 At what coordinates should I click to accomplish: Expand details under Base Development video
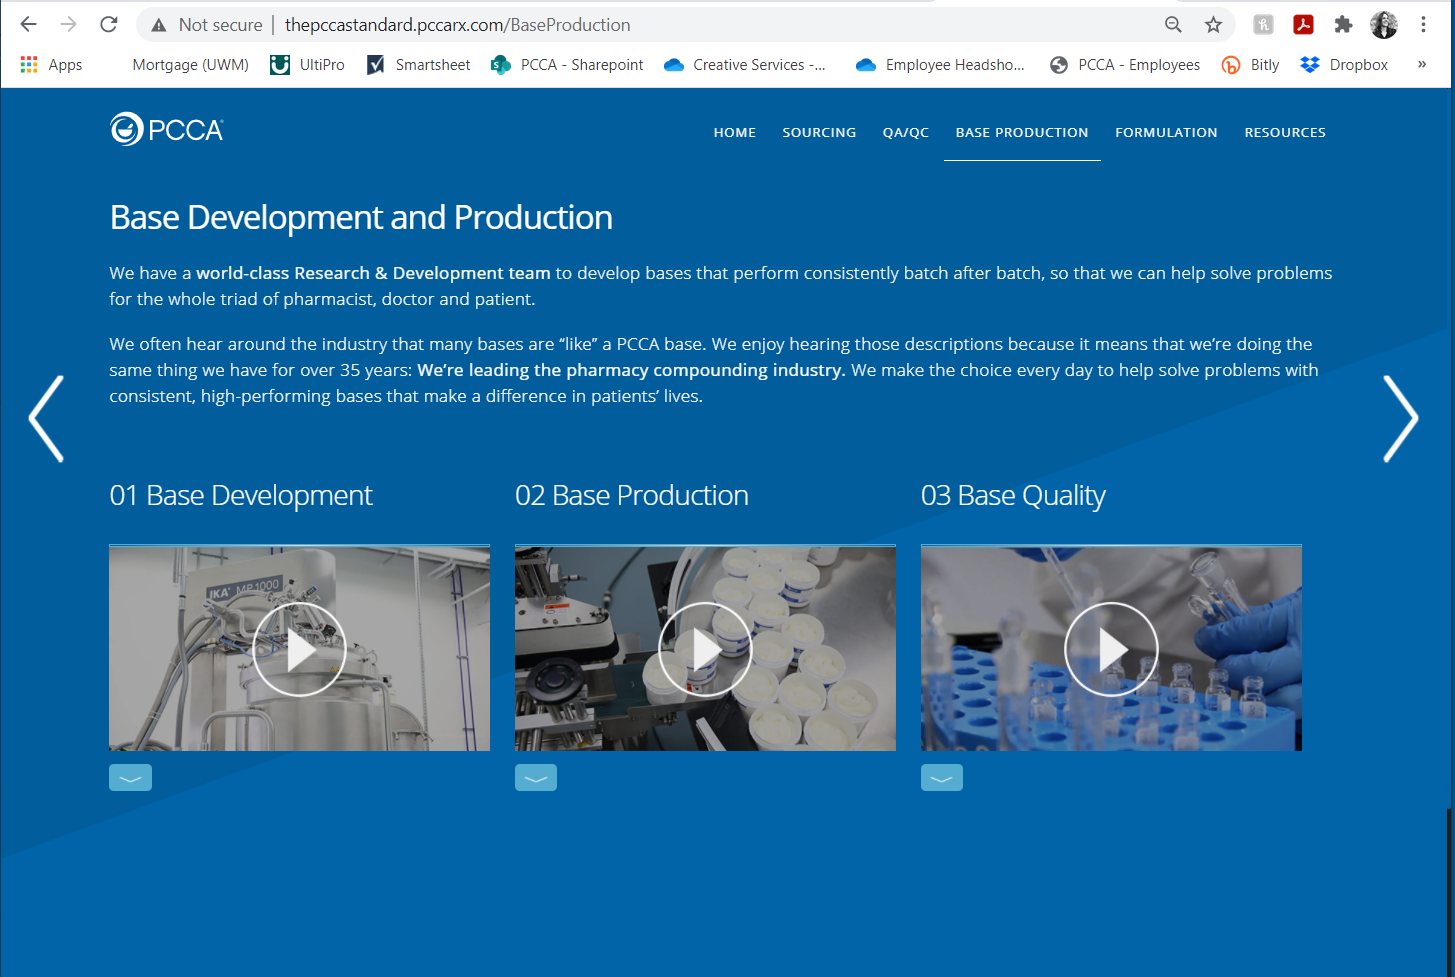(x=130, y=778)
